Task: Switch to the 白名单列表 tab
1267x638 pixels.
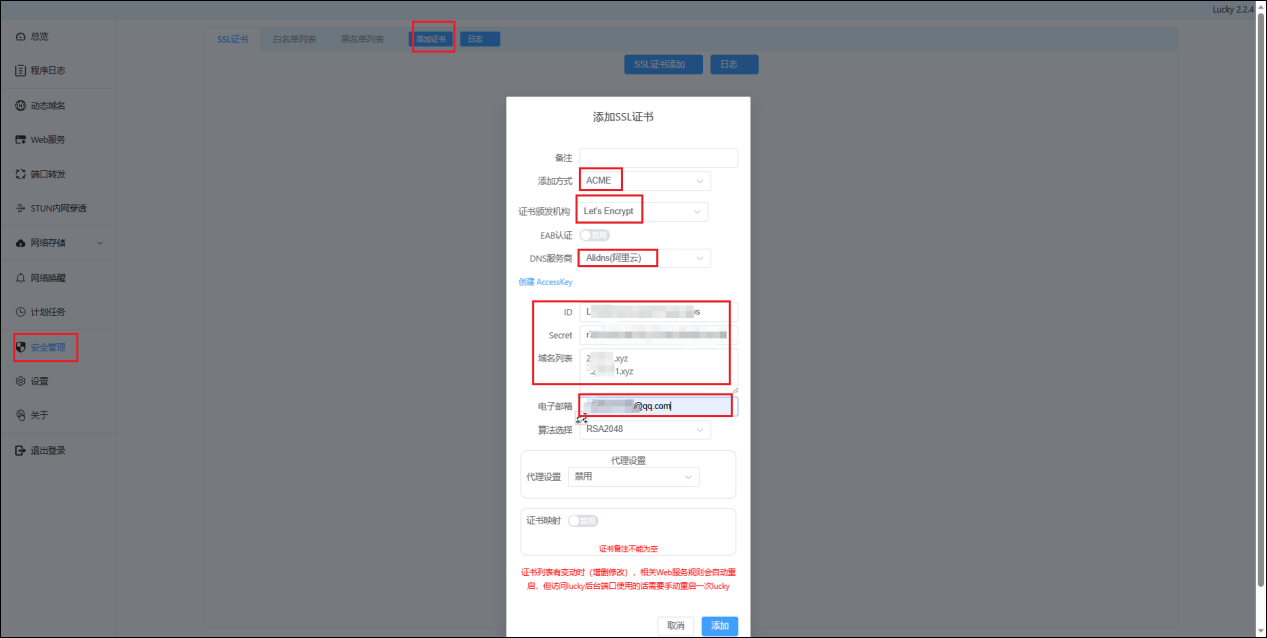Action: pyautogui.click(x=294, y=40)
